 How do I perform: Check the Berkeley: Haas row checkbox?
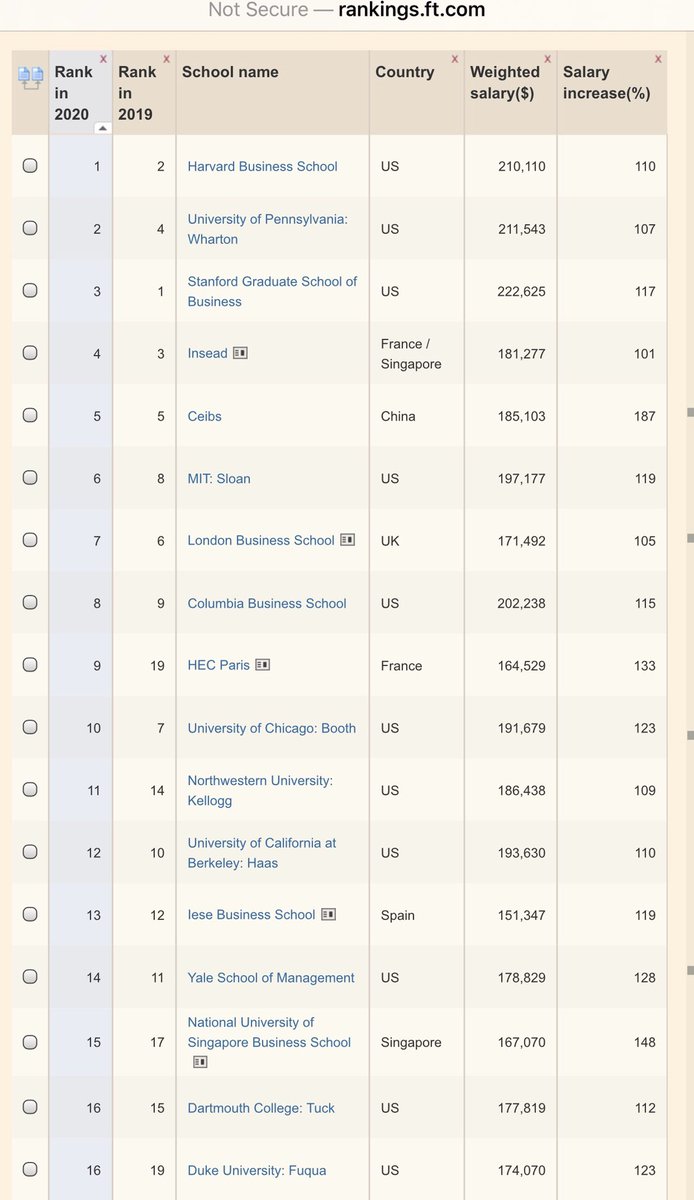[x=30, y=852]
